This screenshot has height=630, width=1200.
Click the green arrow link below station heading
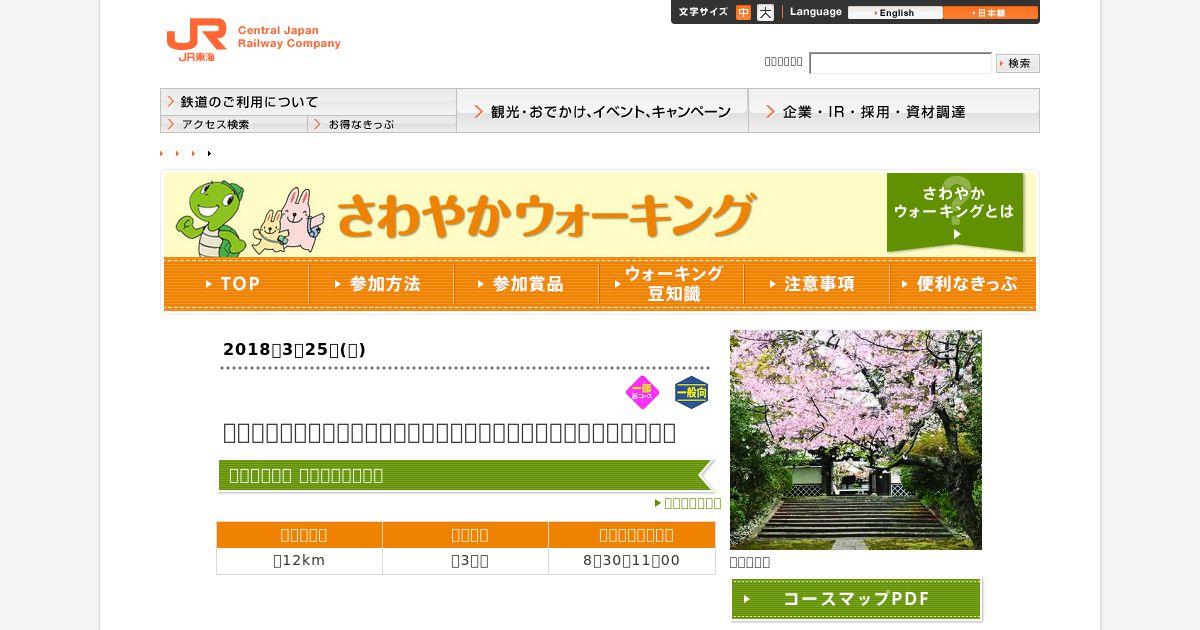tap(688, 503)
